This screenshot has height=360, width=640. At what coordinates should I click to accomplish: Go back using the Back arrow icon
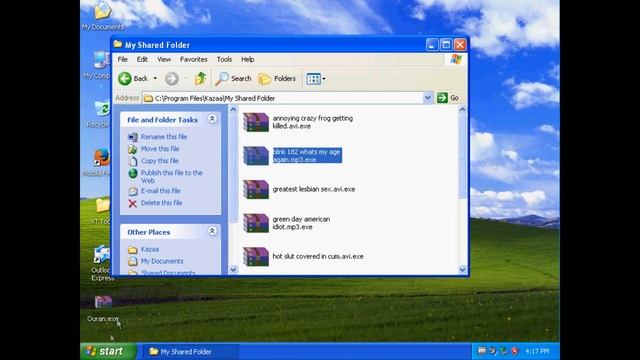click(125, 78)
